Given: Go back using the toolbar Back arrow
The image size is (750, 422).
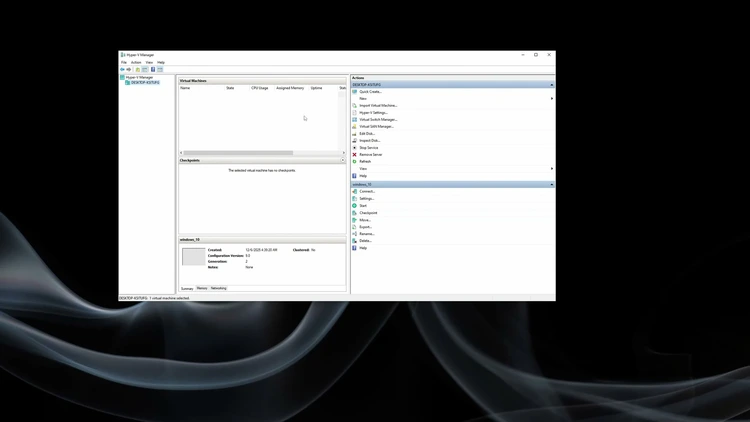Looking at the screenshot, I should coord(122,69).
